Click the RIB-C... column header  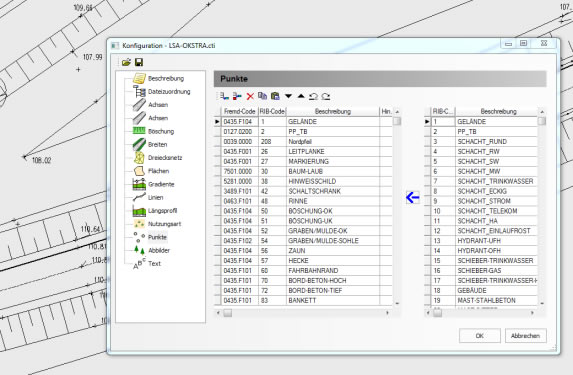point(442,111)
